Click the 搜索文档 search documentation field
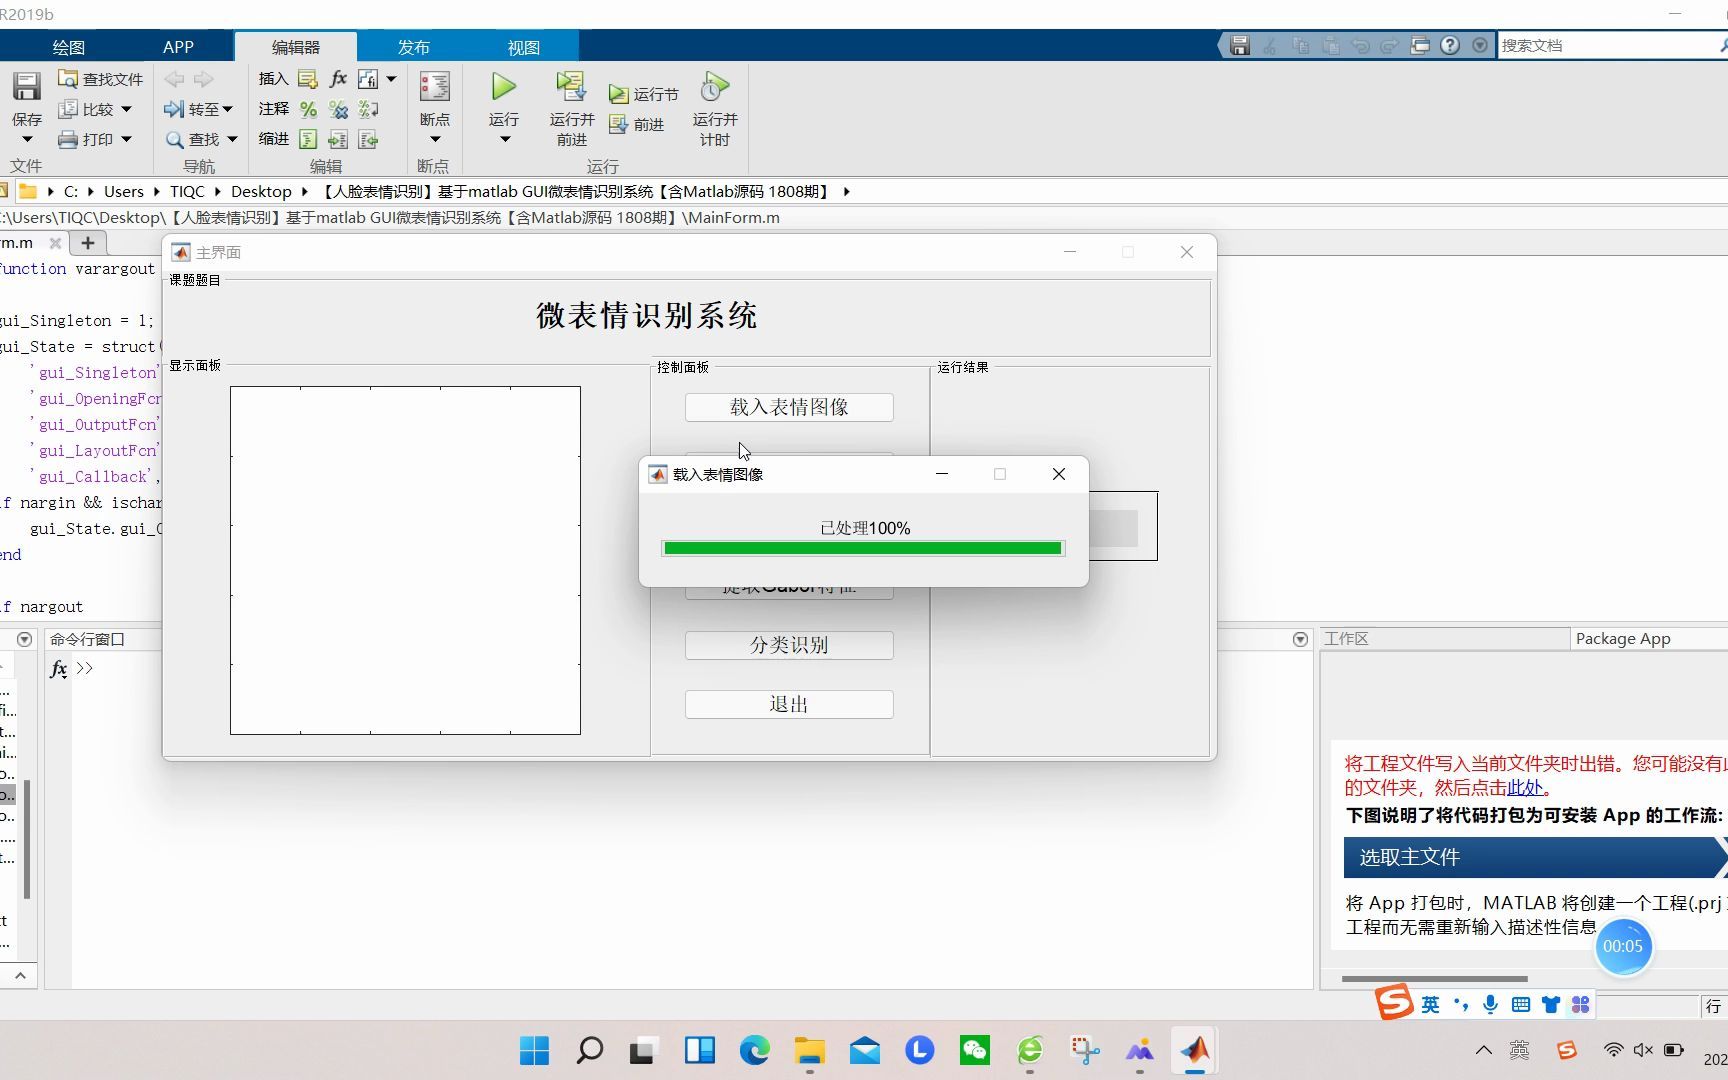 pyautogui.click(x=1606, y=45)
